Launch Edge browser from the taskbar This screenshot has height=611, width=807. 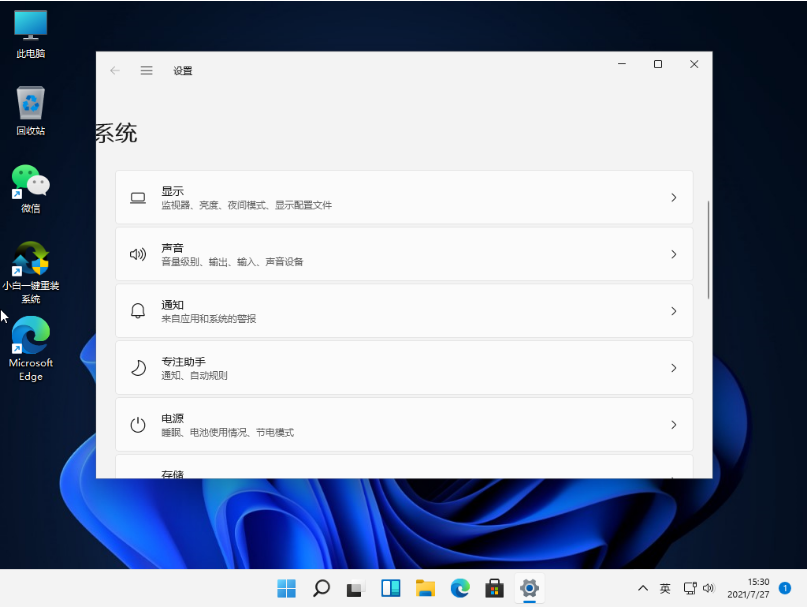click(x=460, y=588)
